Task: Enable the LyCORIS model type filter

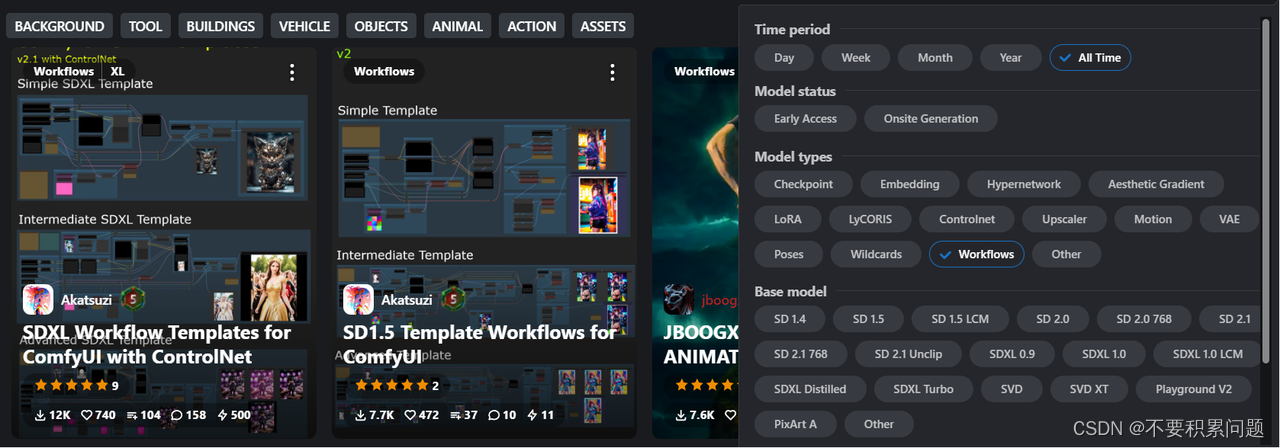Action: pyautogui.click(x=870, y=219)
